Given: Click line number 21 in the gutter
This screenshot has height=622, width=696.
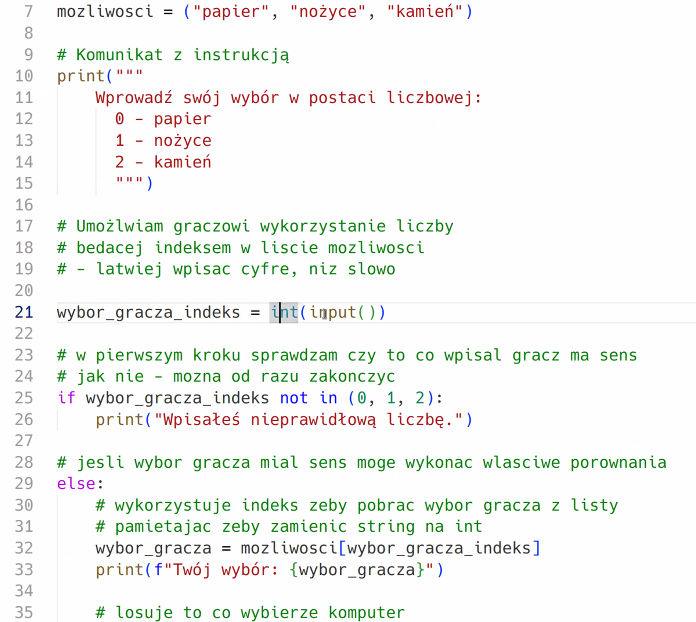Looking at the screenshot, I should pos(24,312).
